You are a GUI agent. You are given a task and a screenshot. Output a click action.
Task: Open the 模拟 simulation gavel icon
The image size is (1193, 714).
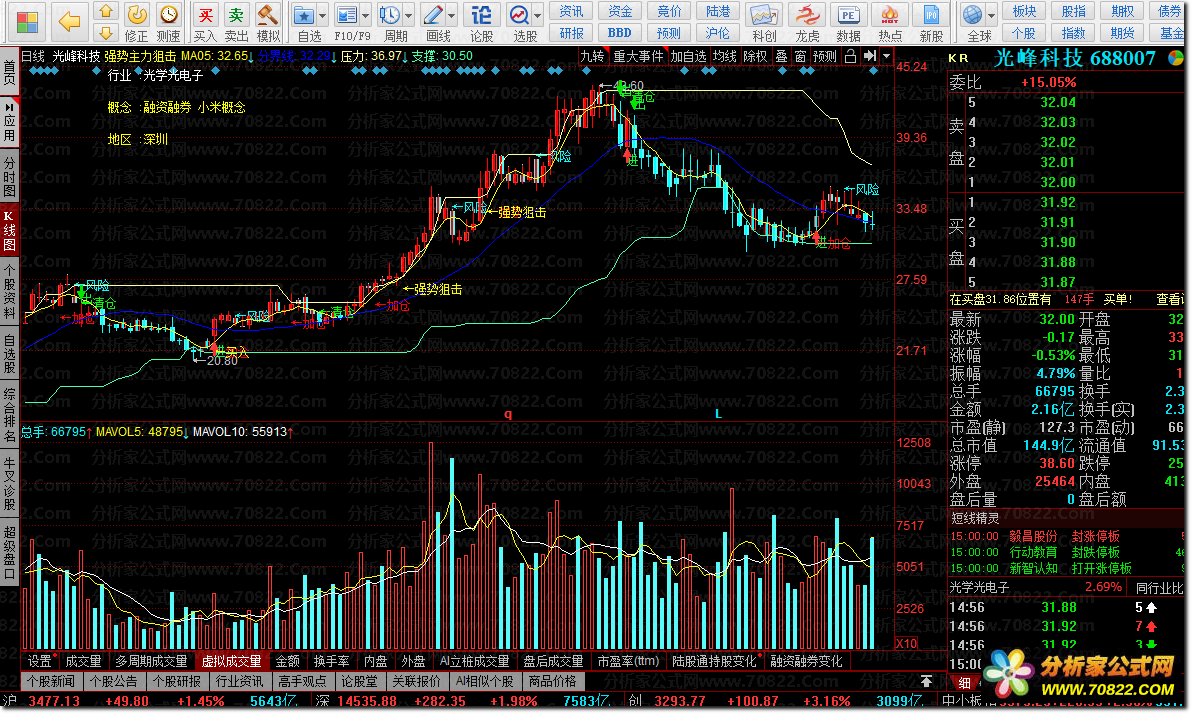point(268,14)
